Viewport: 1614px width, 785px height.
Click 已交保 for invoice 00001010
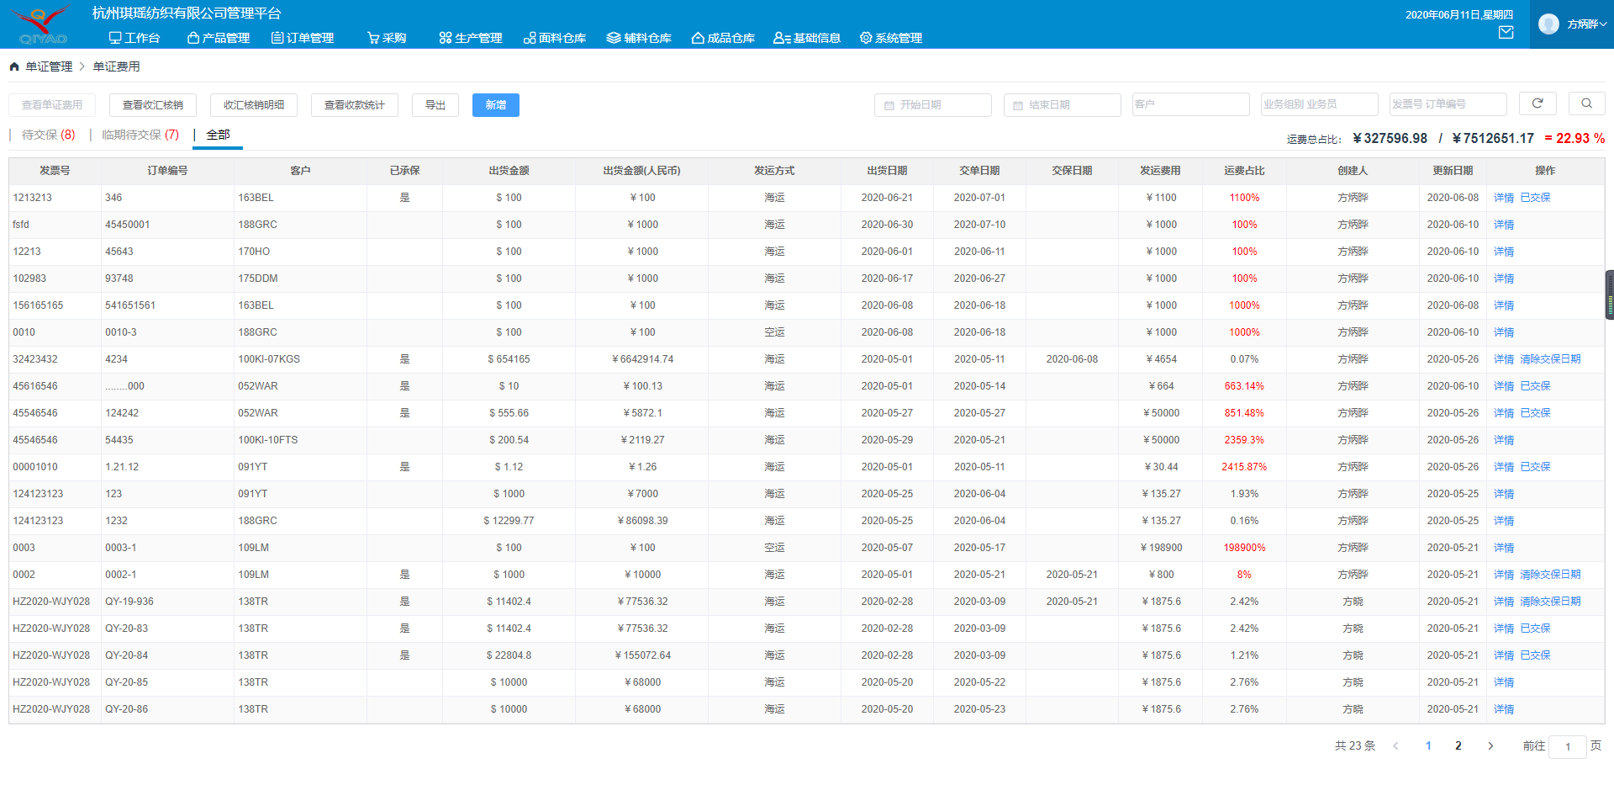coord(1535,467)
